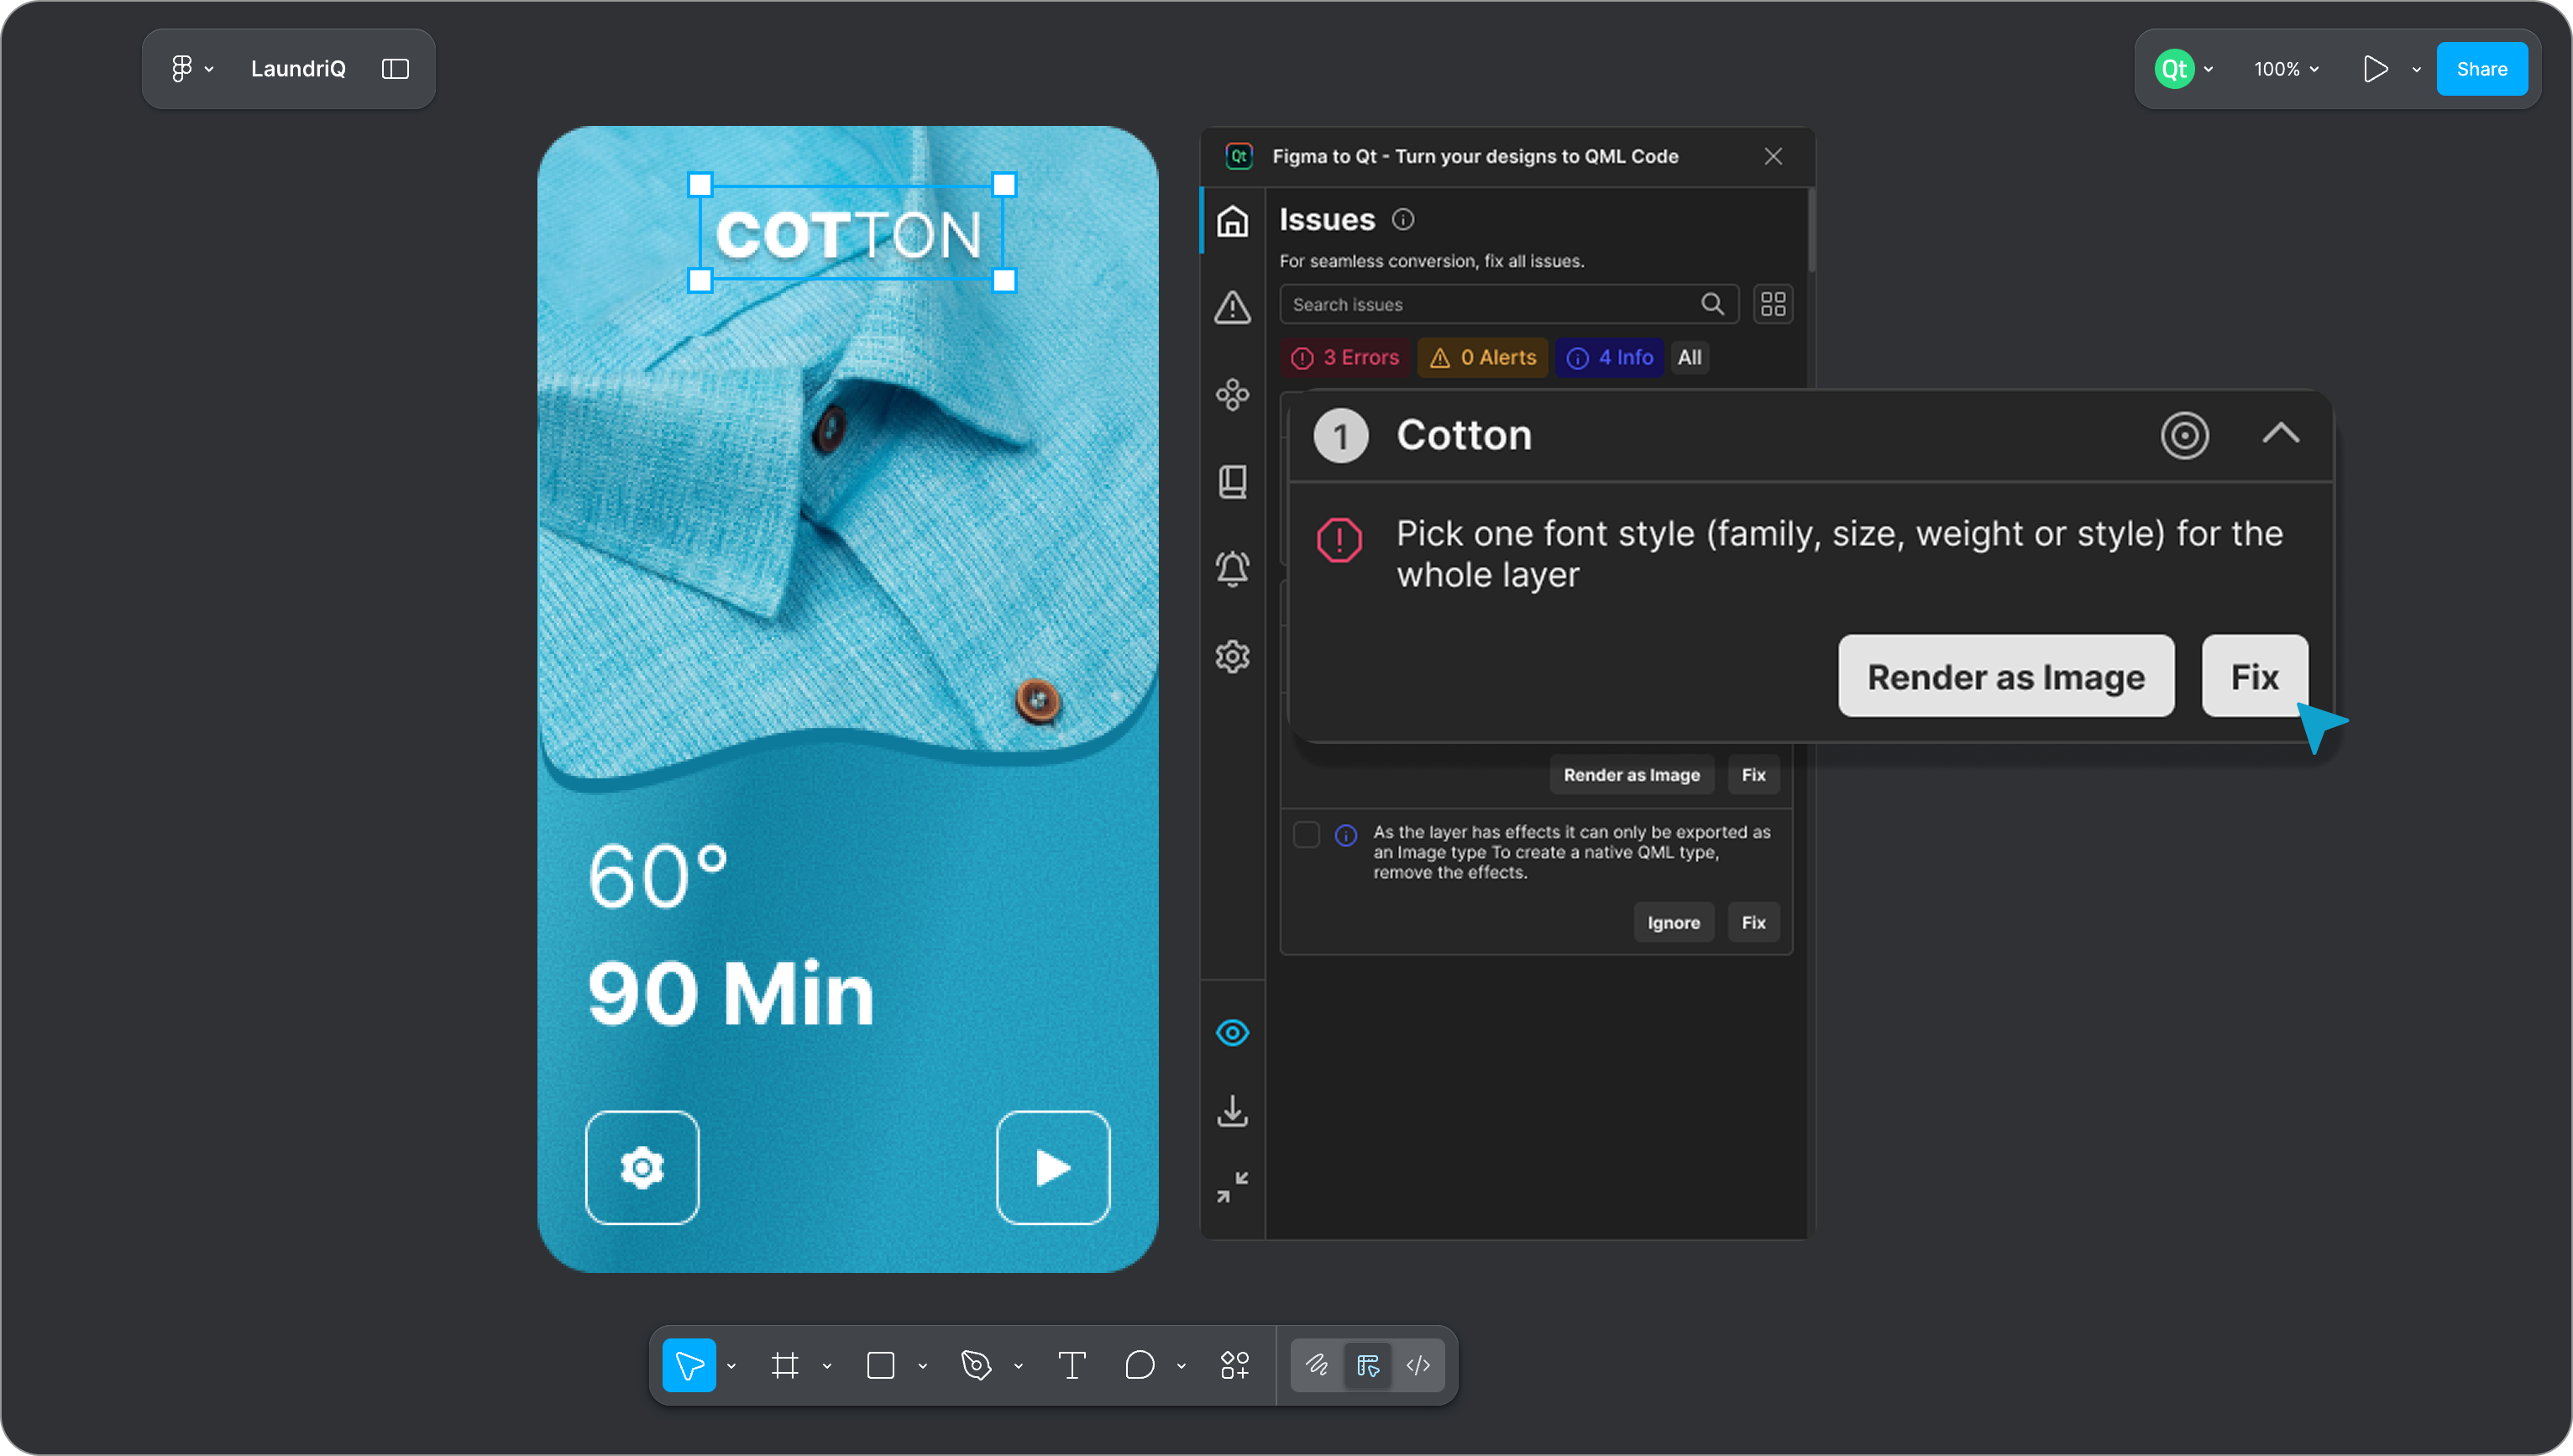Screen dimensions: 2573x1456
Task: Open the Move tool dropdown arrow
Action: (x=733, y=1364)
